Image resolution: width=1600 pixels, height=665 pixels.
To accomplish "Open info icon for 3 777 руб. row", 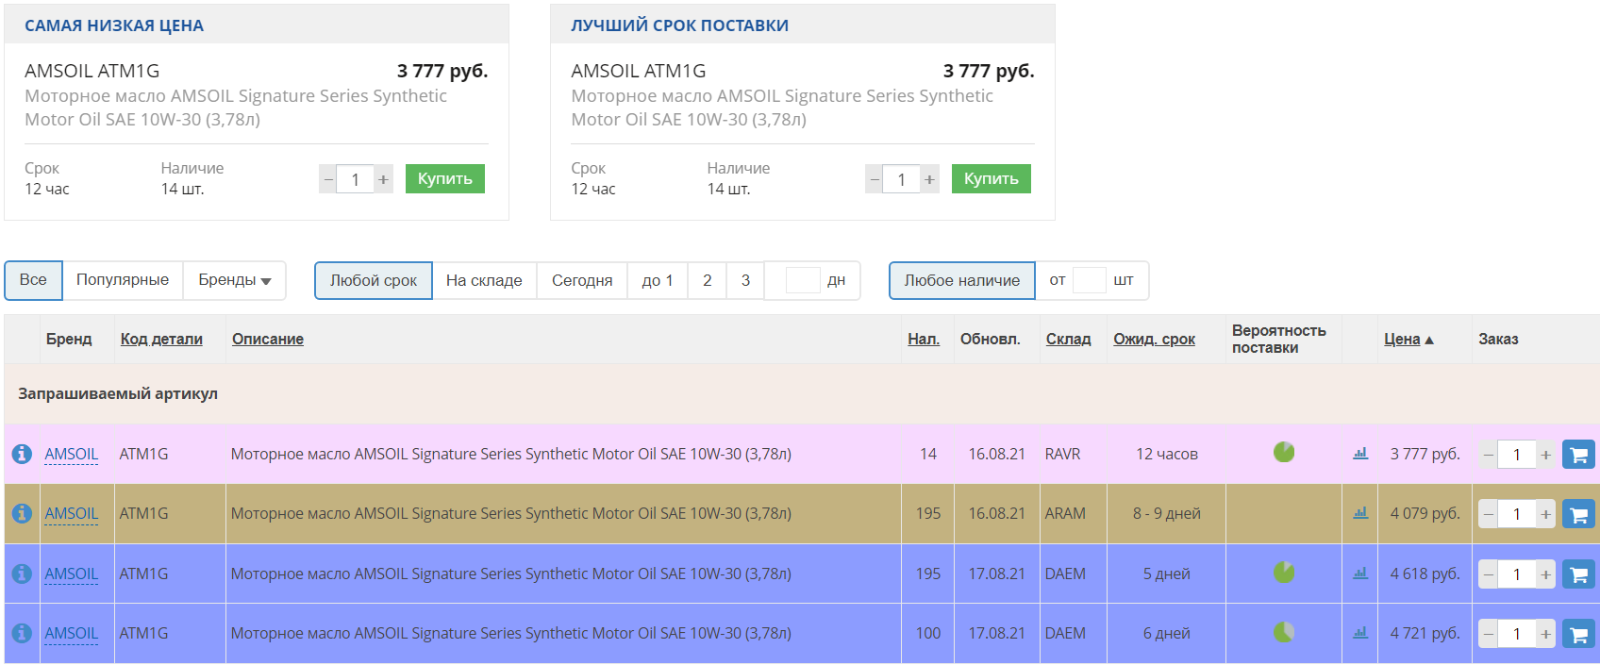I will click(21, 454).
